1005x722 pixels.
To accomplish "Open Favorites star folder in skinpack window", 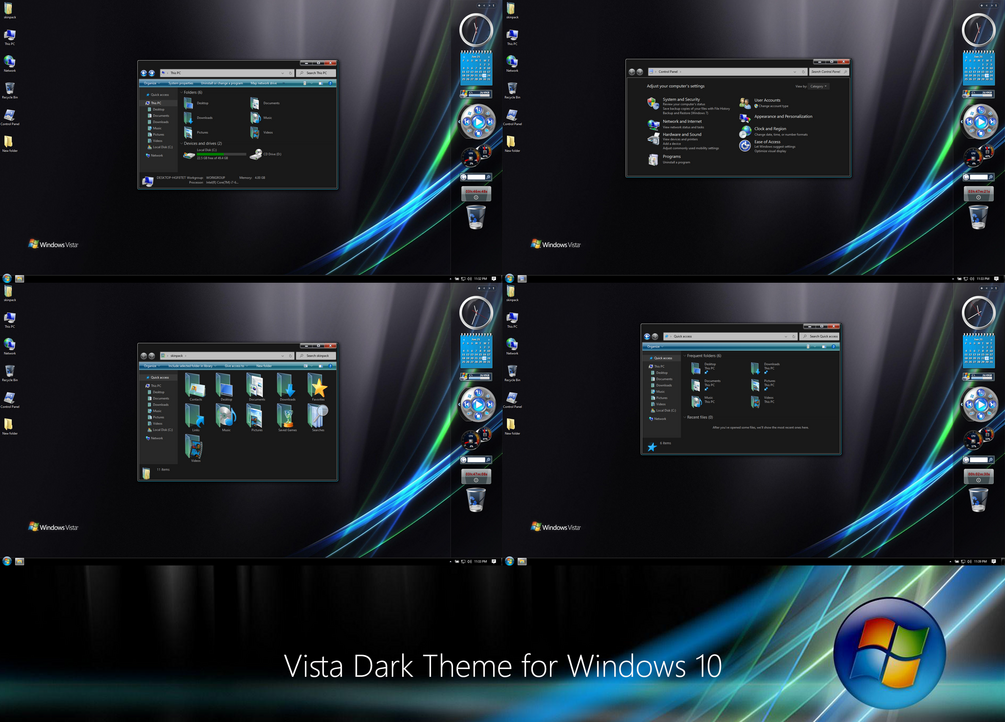I will tap(318, 385).
